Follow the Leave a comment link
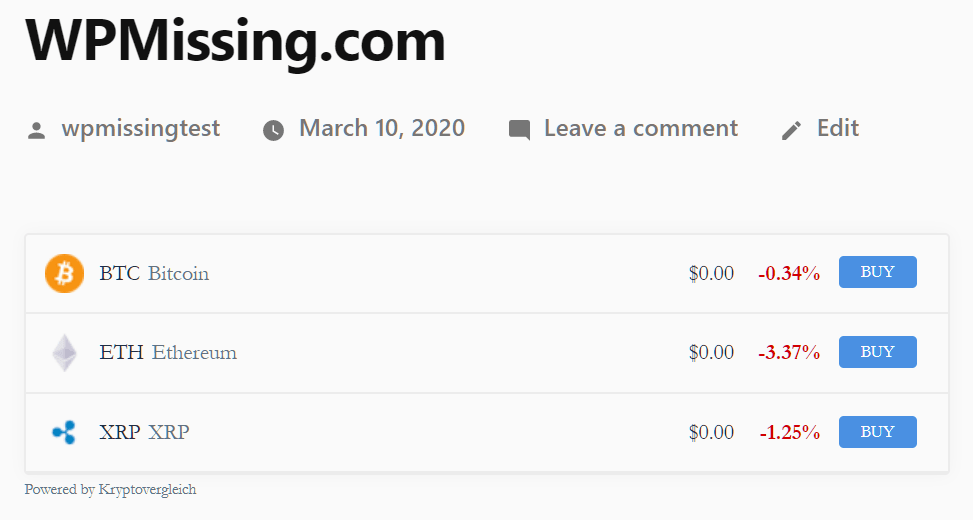The height and width of the screenshot is (520, 973). 641,128
